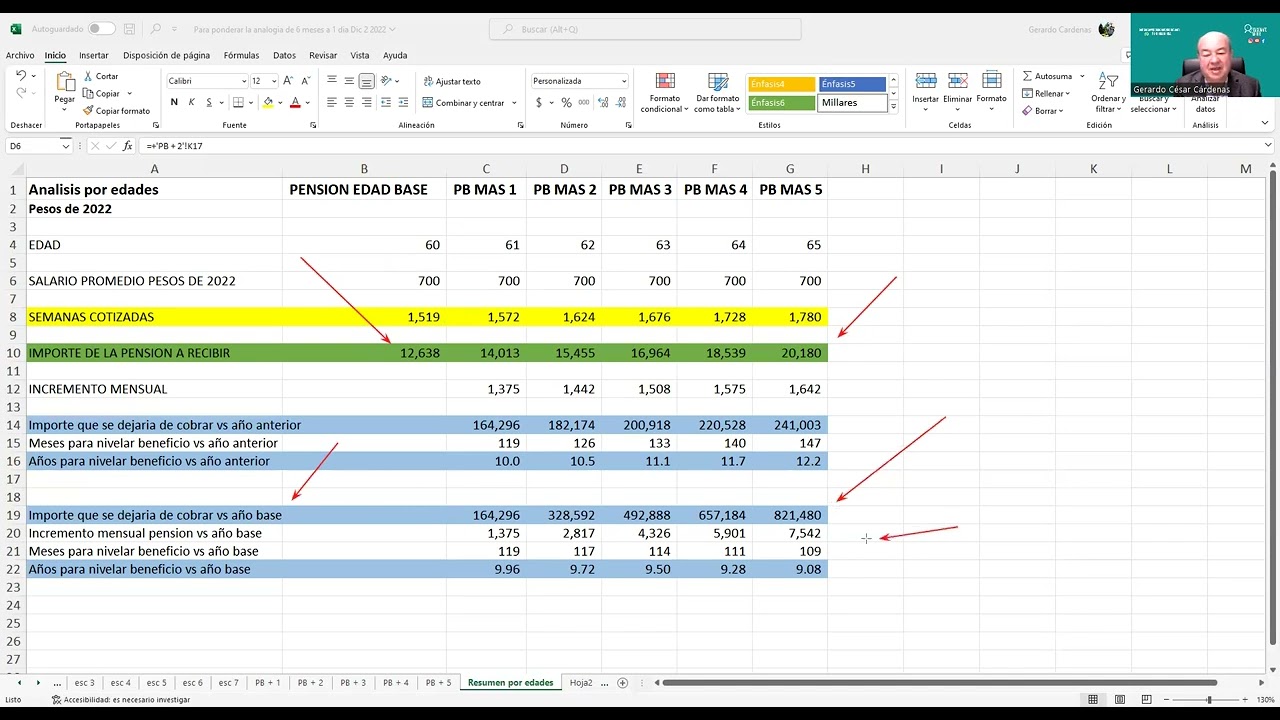Expand the formula bar
Screen dimensions: 1280x720
(1268, 146)
